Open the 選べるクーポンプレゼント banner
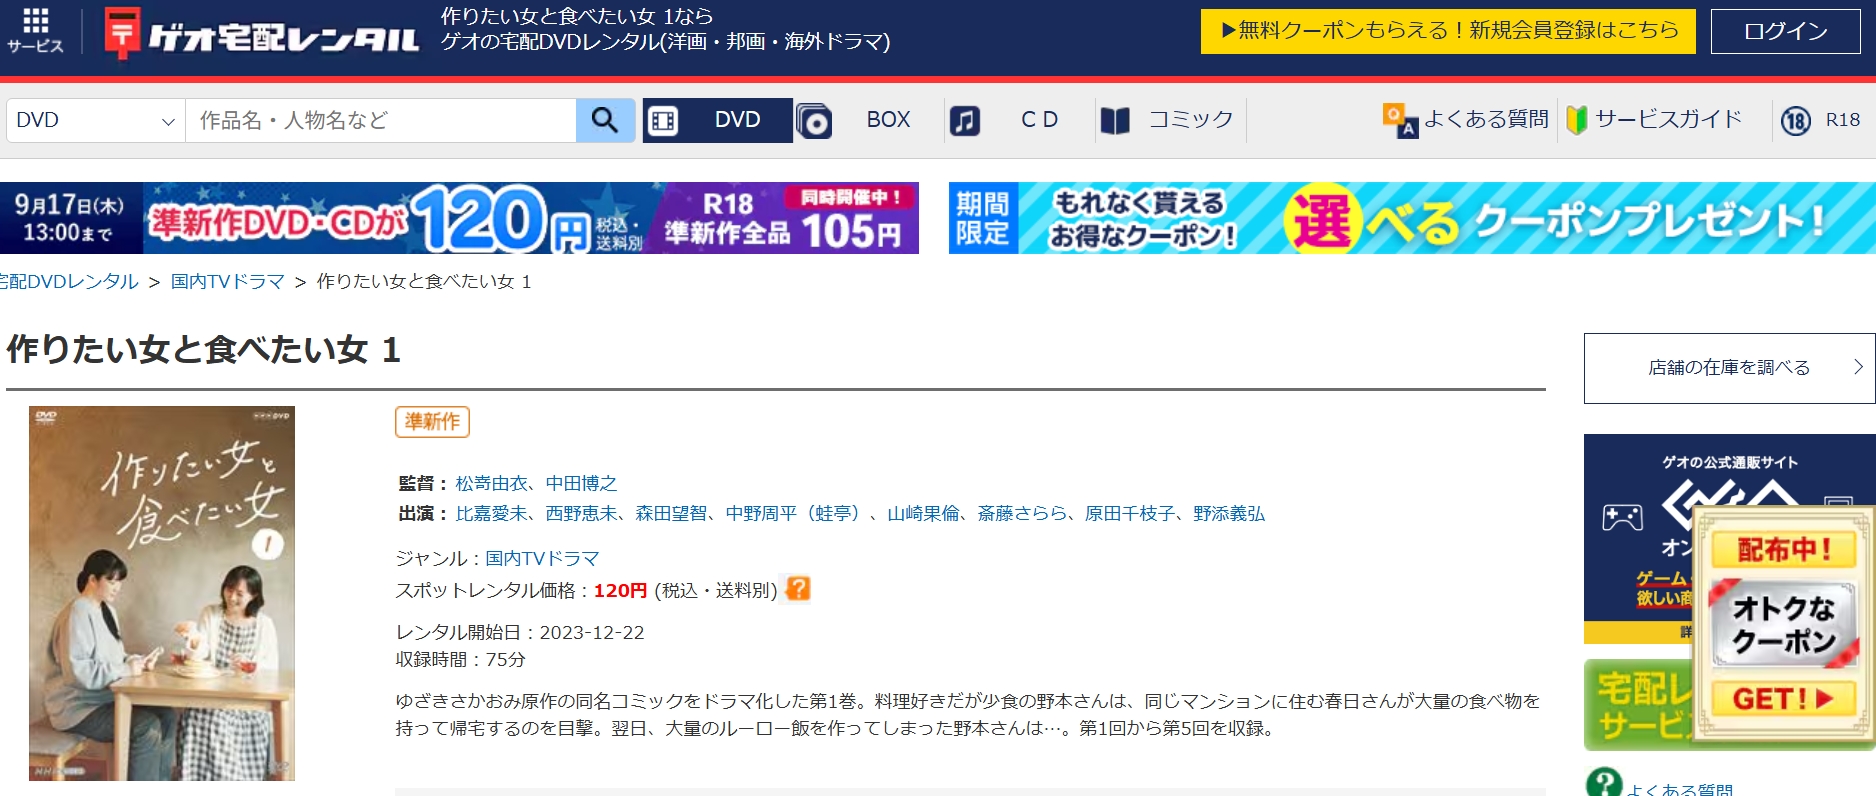This screenshot has height=796, width=1876. point(1412,218)
